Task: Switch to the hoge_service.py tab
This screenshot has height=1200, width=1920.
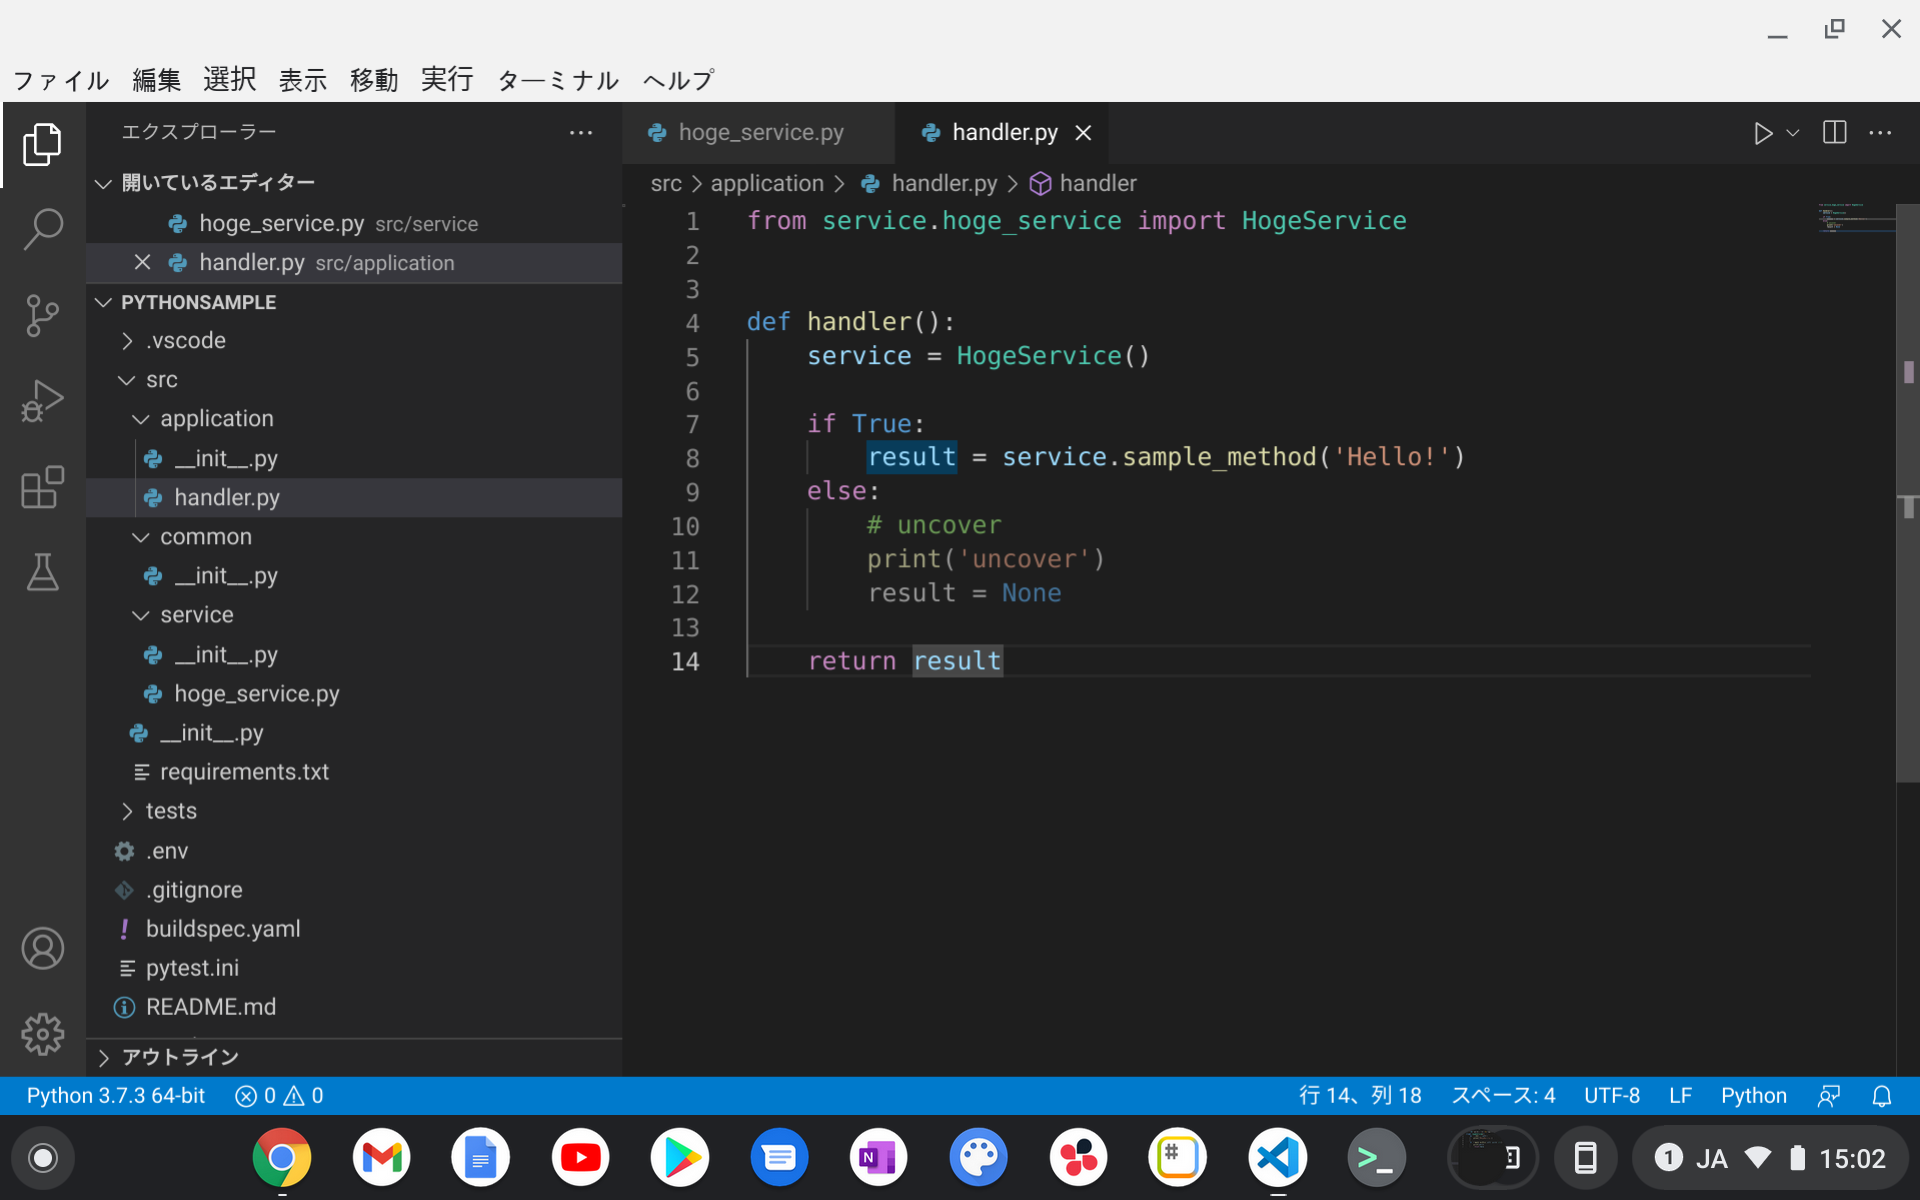Action: [x=760, y=132]
